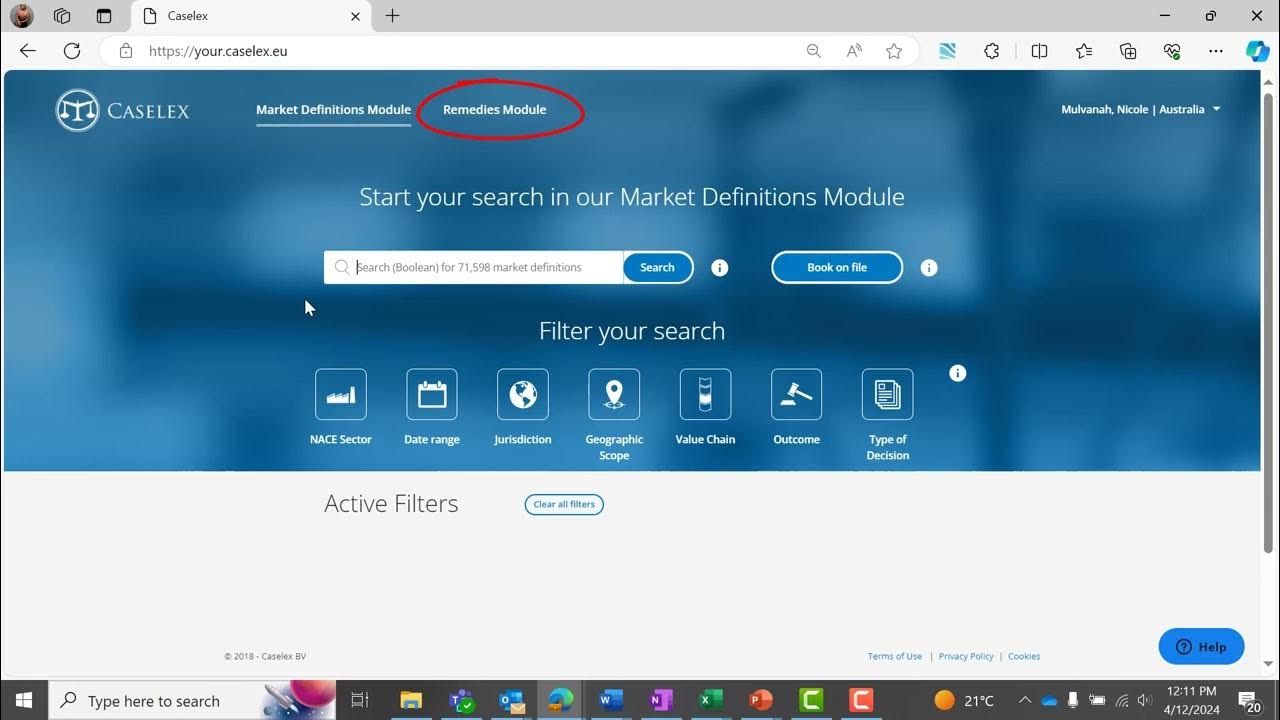
Task: Select the Jurisdiction globe filter
Action: point(523,394)
